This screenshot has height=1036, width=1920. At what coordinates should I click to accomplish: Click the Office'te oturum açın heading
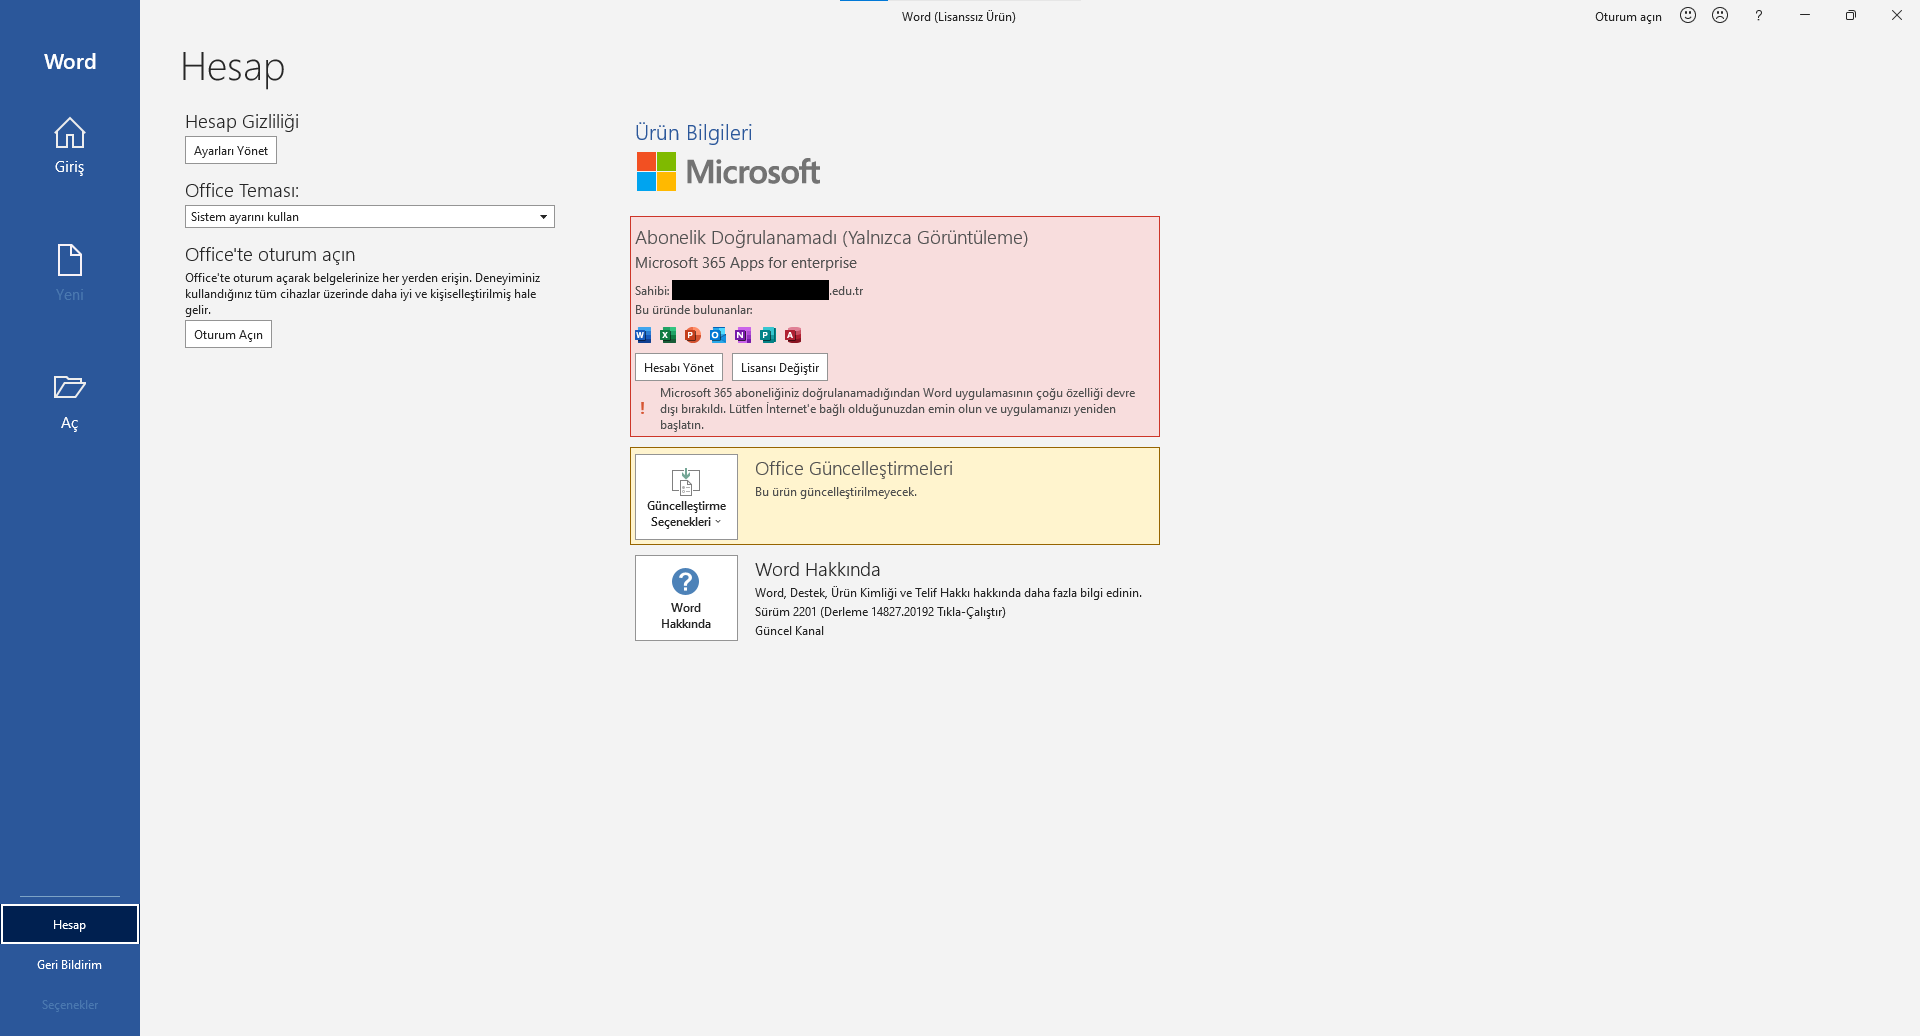click(270, 255)
